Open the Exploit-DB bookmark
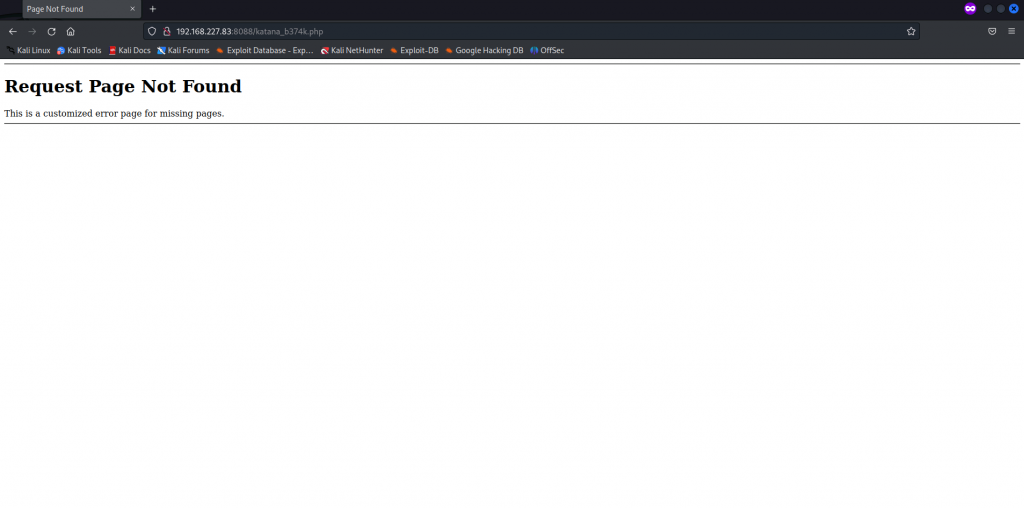 (414, 50)
